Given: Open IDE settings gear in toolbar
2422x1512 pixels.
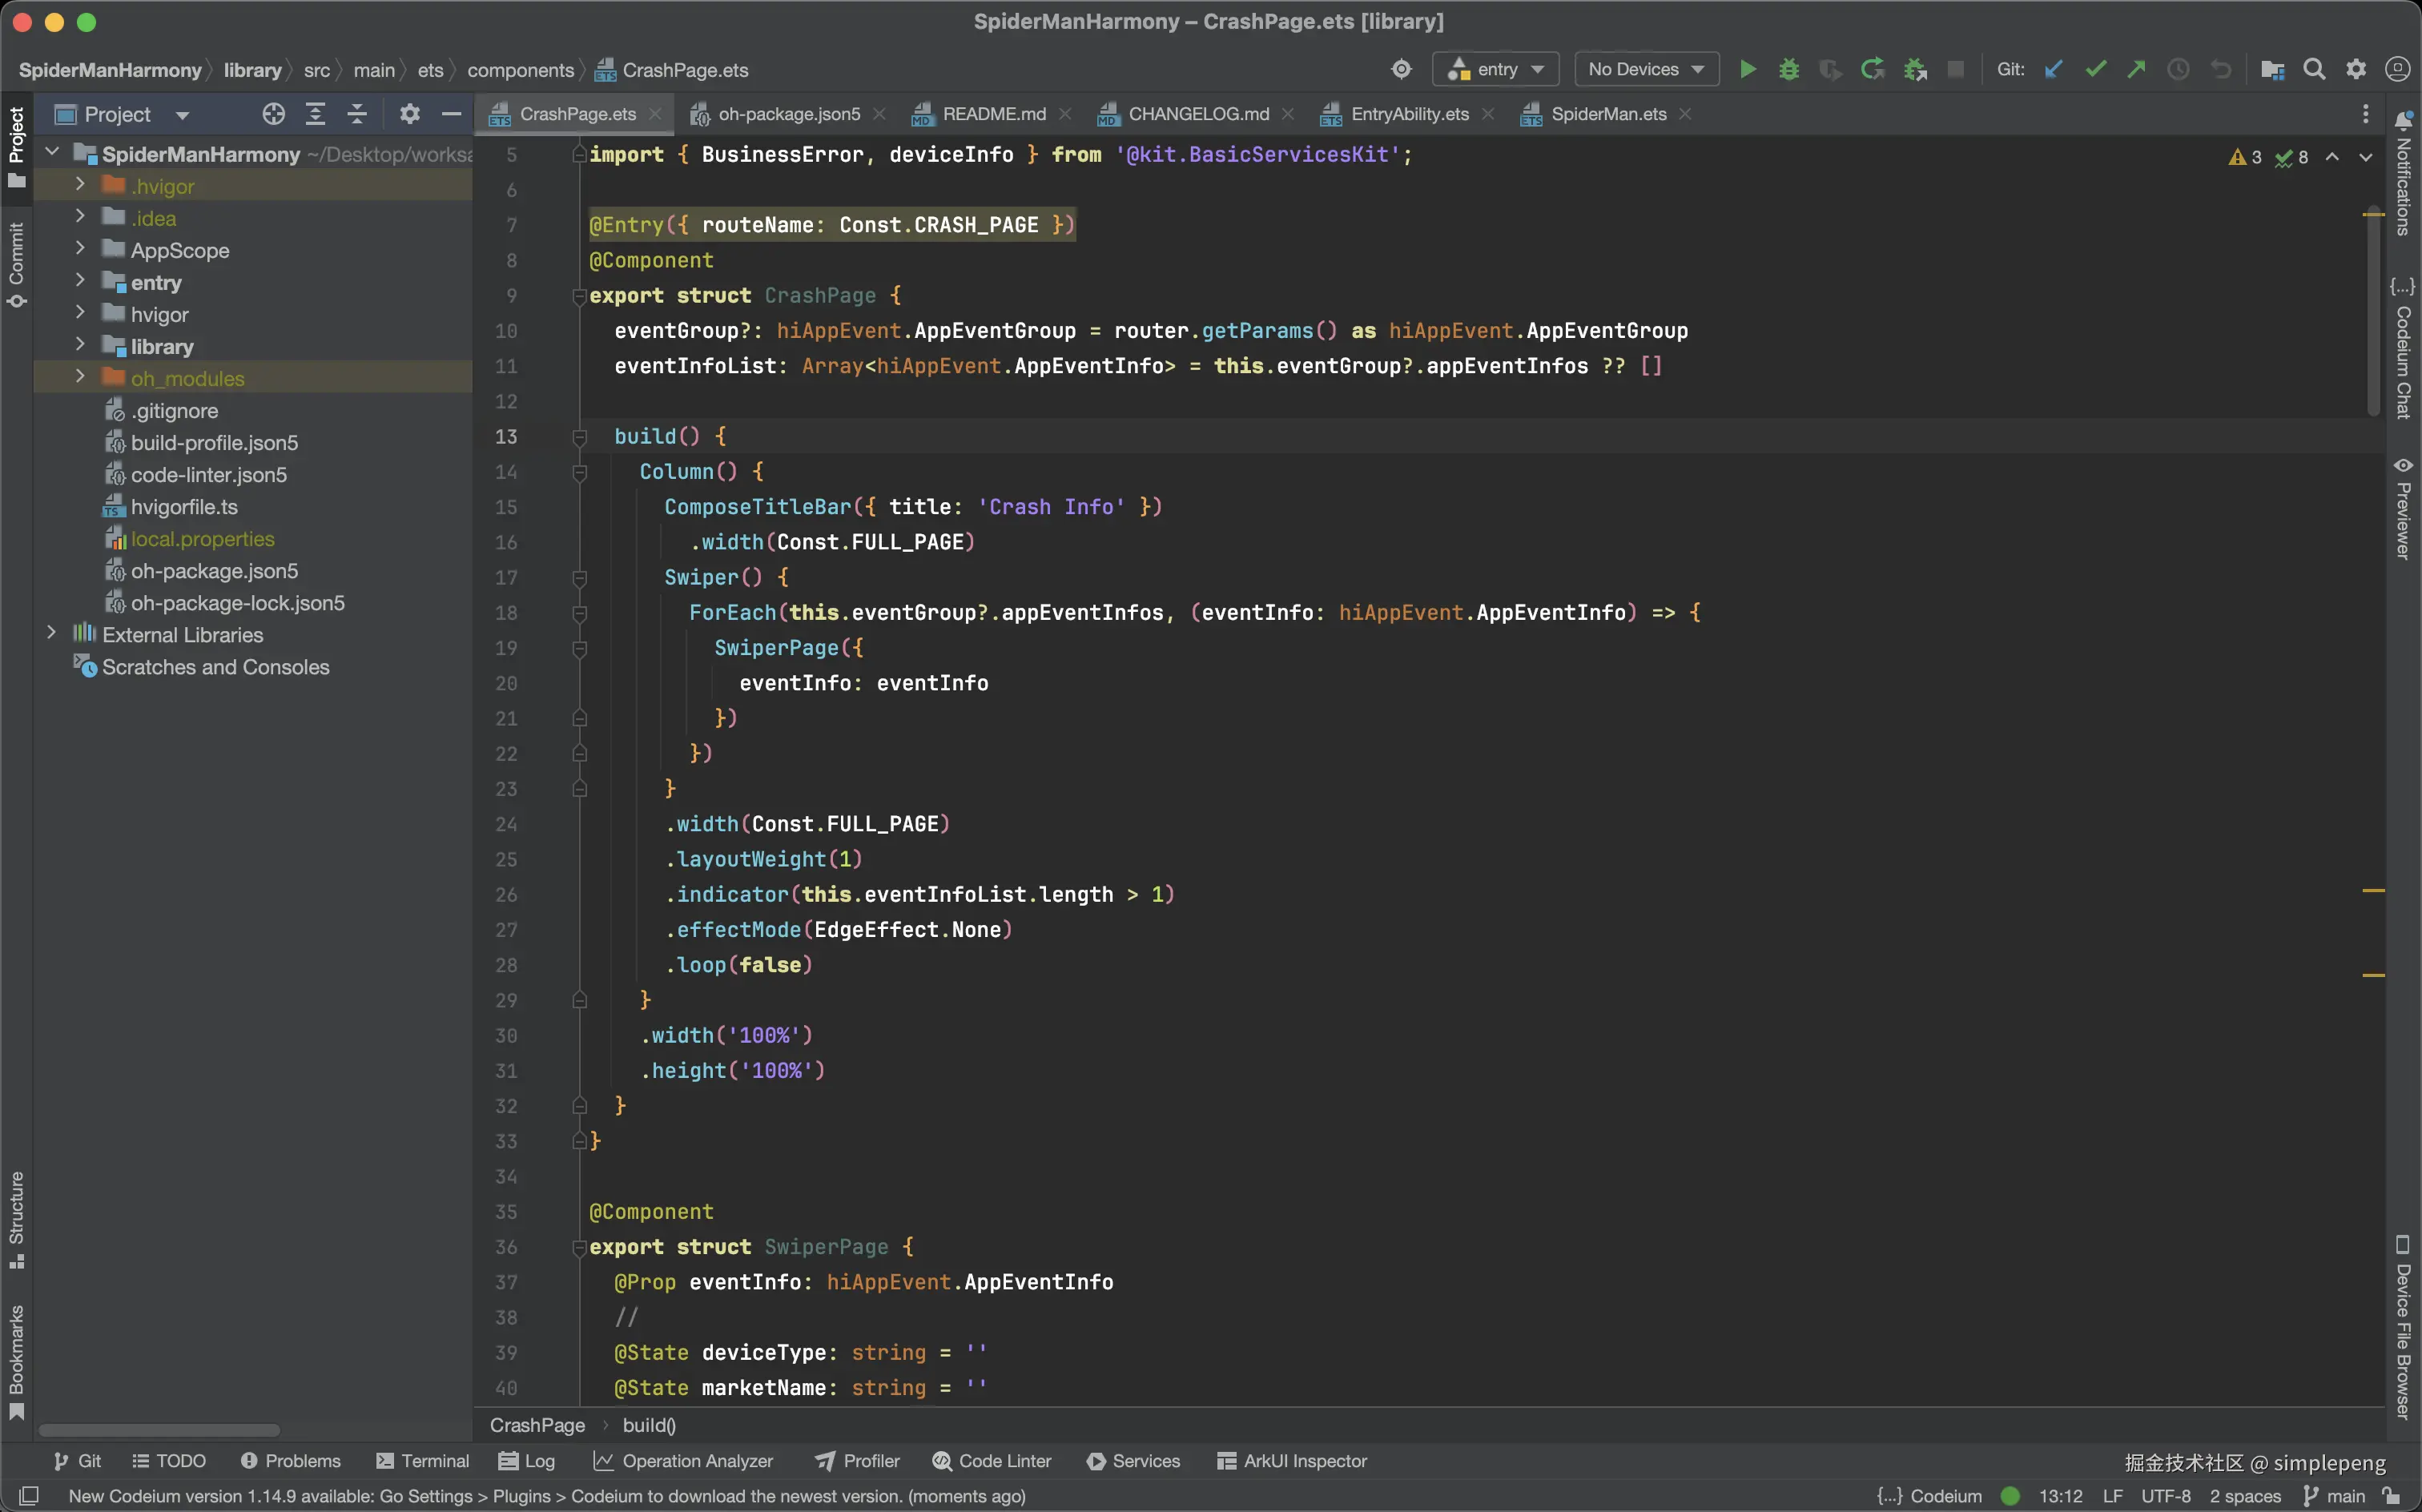Looking at the screenshot, I should tap(2356, 69).
